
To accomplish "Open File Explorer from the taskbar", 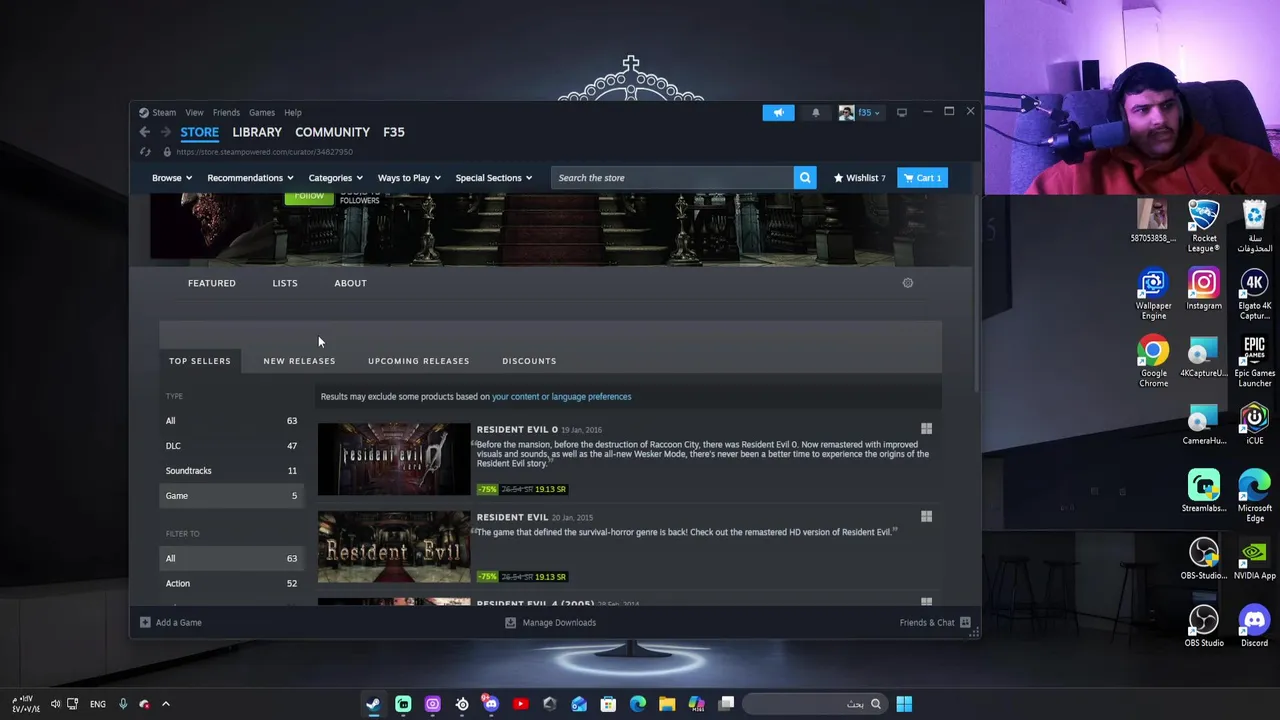I will pos(667,704).
